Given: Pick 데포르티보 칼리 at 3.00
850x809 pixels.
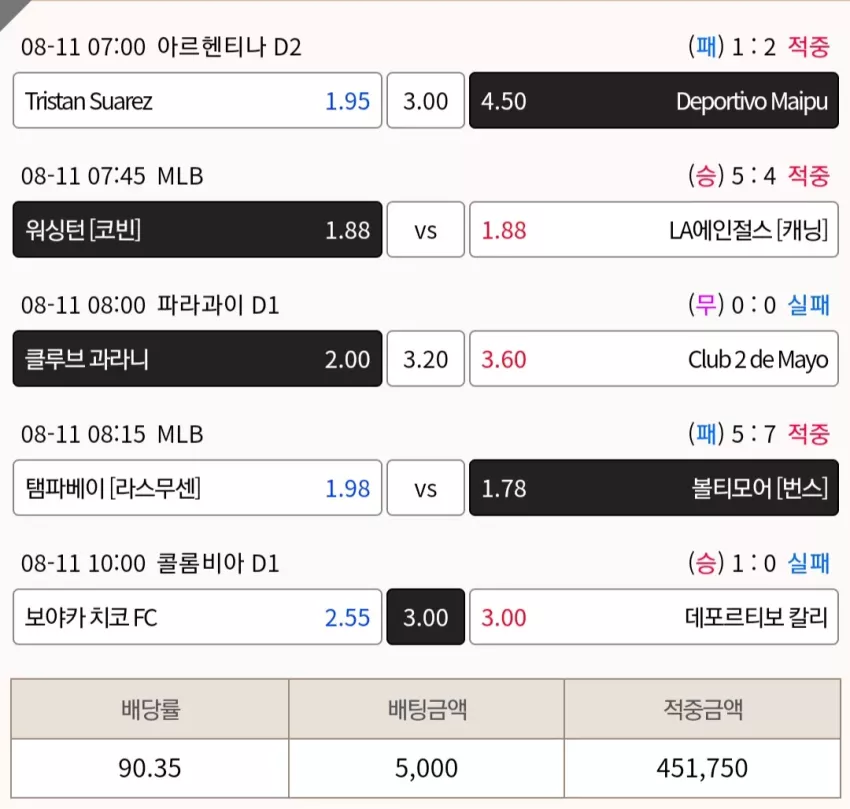Looking at the screenshot, I should click(654, 617).
